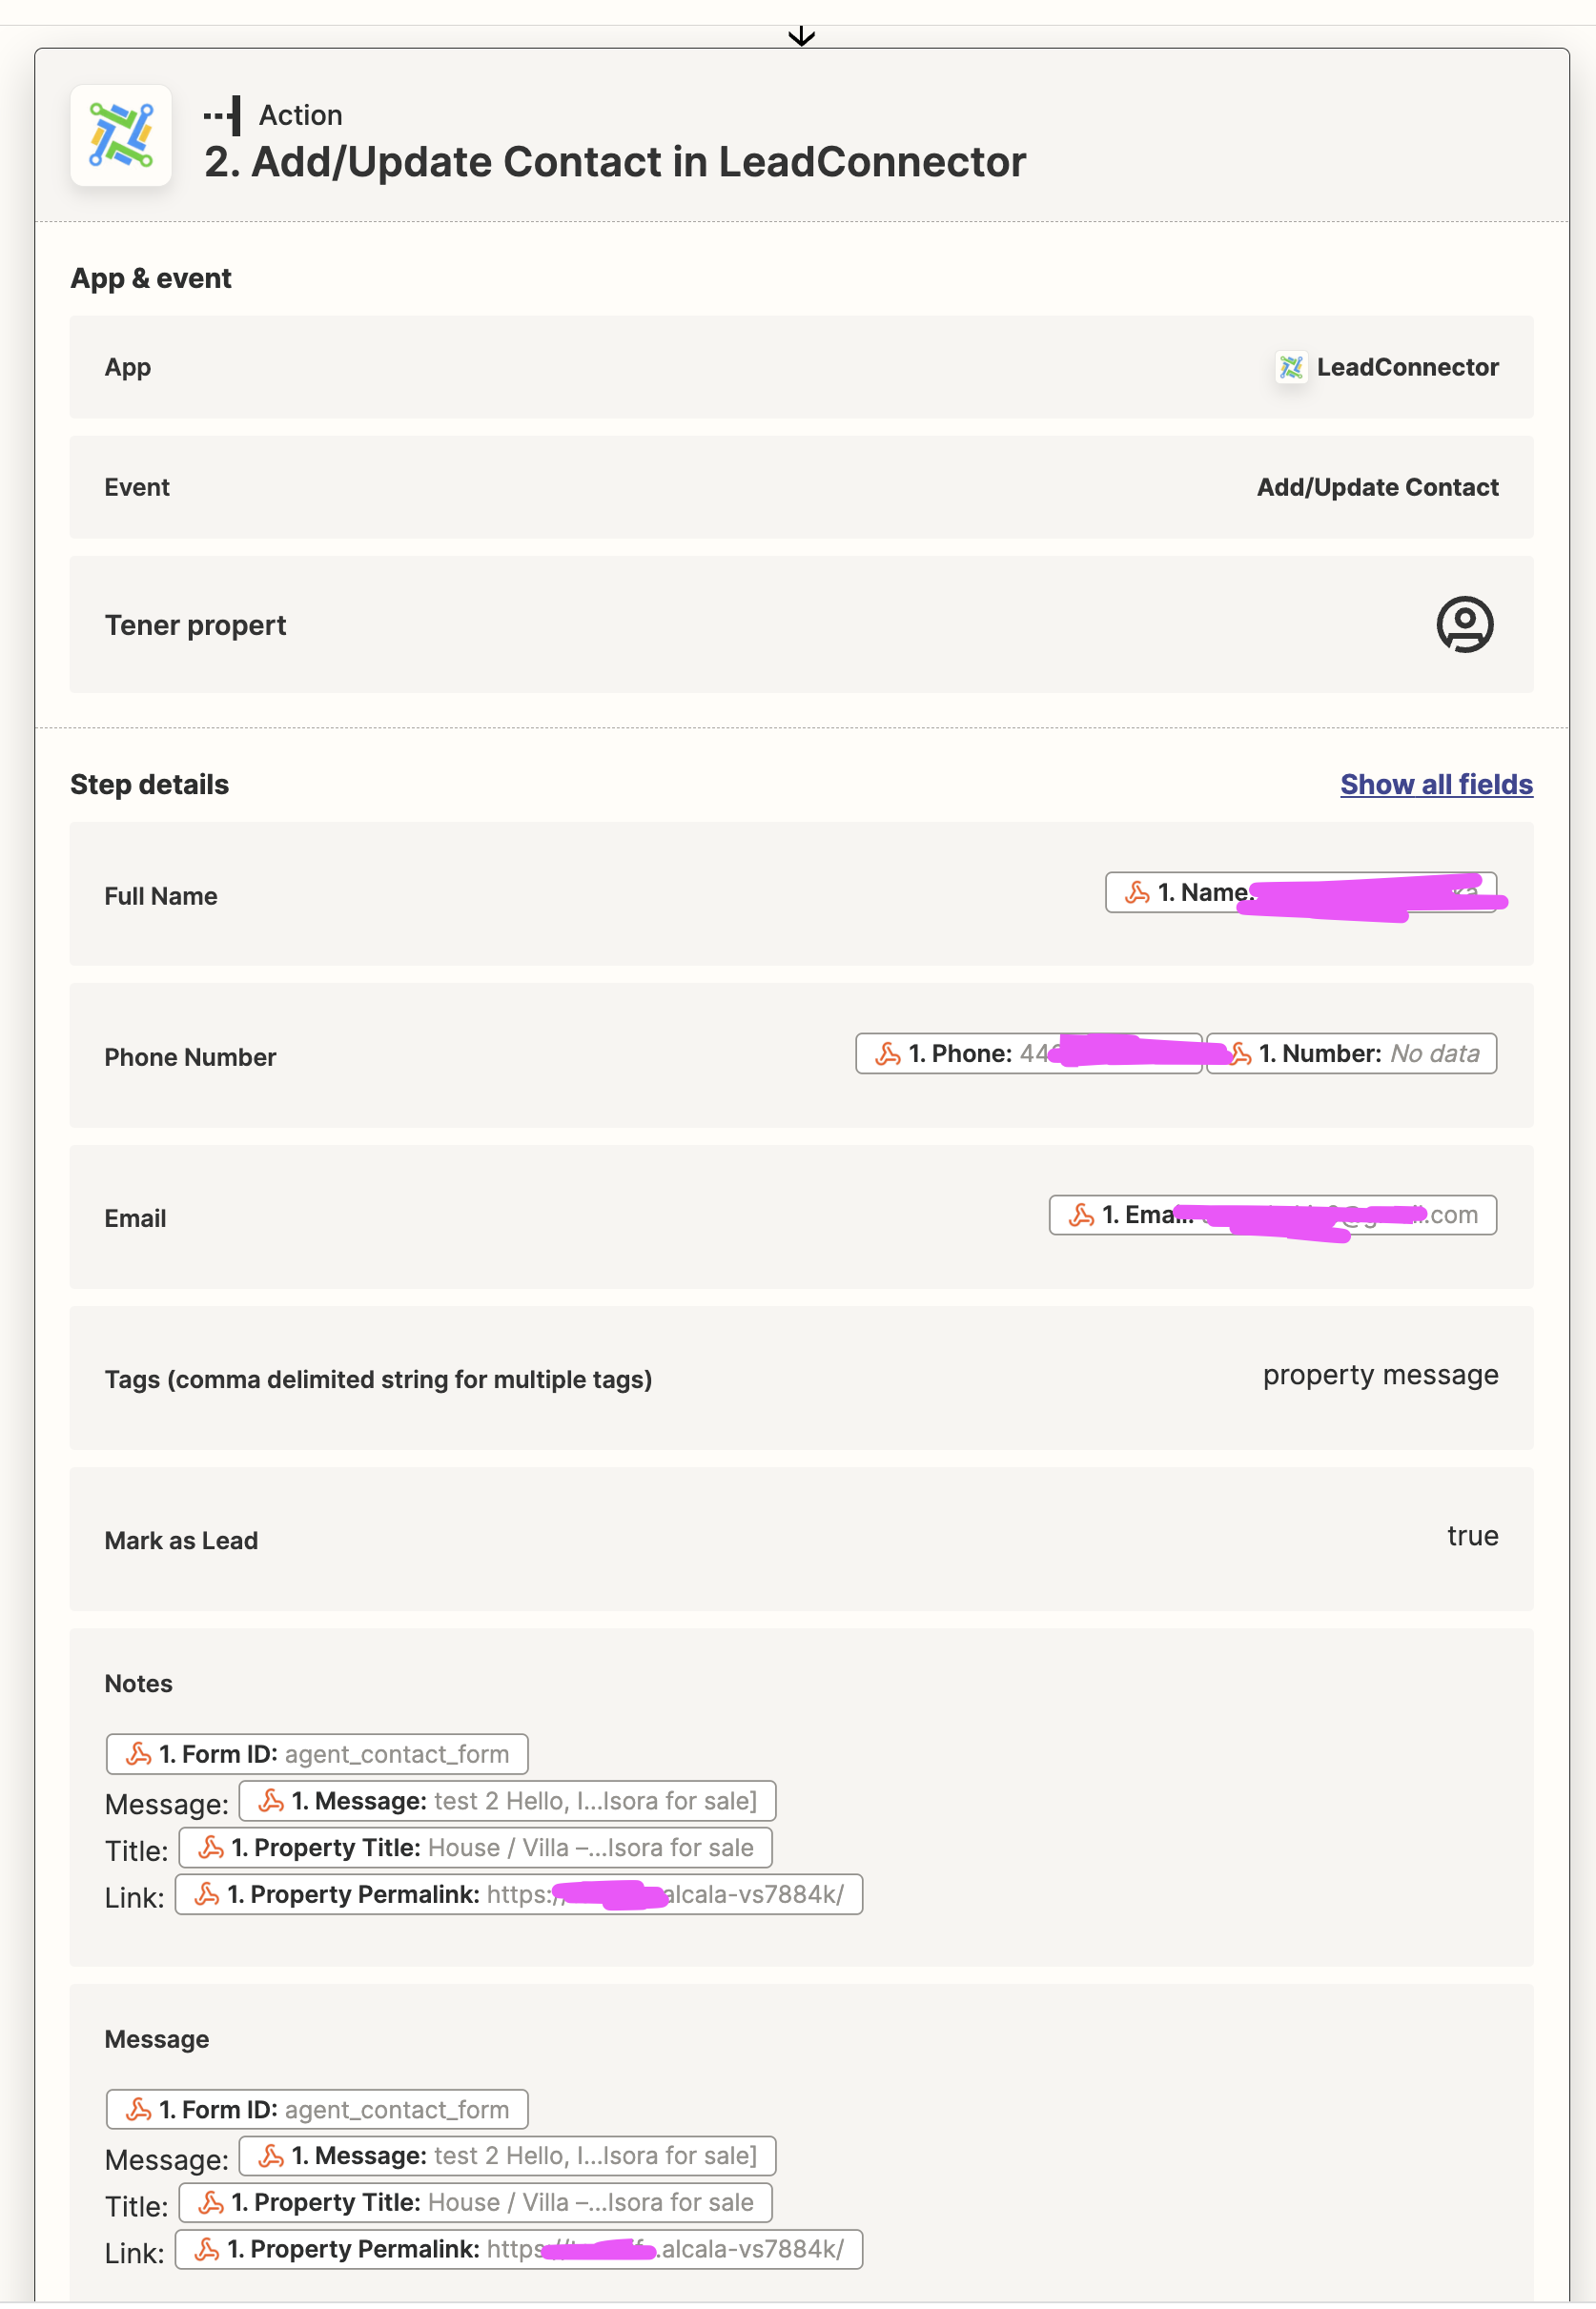Click webhook icon in Phone pill
The width and height of the screenshot is (1596, 2309).
(888, 1054)
